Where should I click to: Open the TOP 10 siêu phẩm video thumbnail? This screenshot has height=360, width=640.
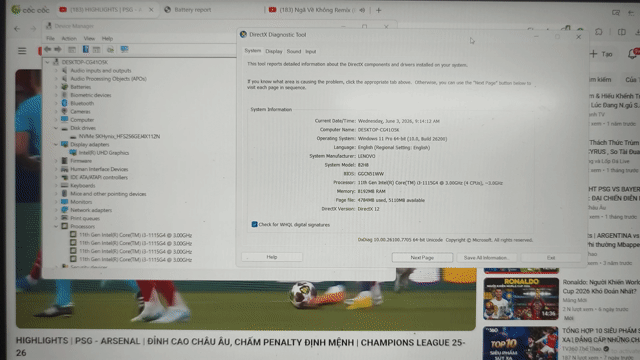click(x=521, y=344)
